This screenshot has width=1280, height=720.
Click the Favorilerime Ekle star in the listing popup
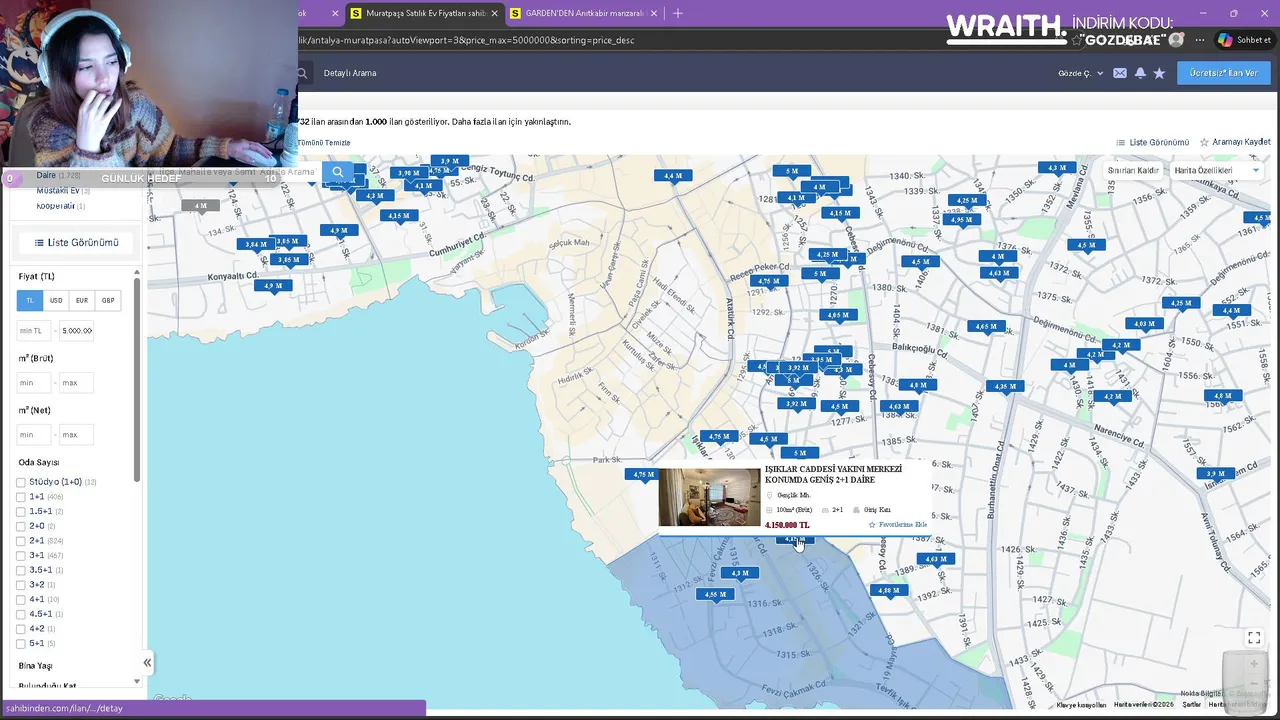pos(872,525)
